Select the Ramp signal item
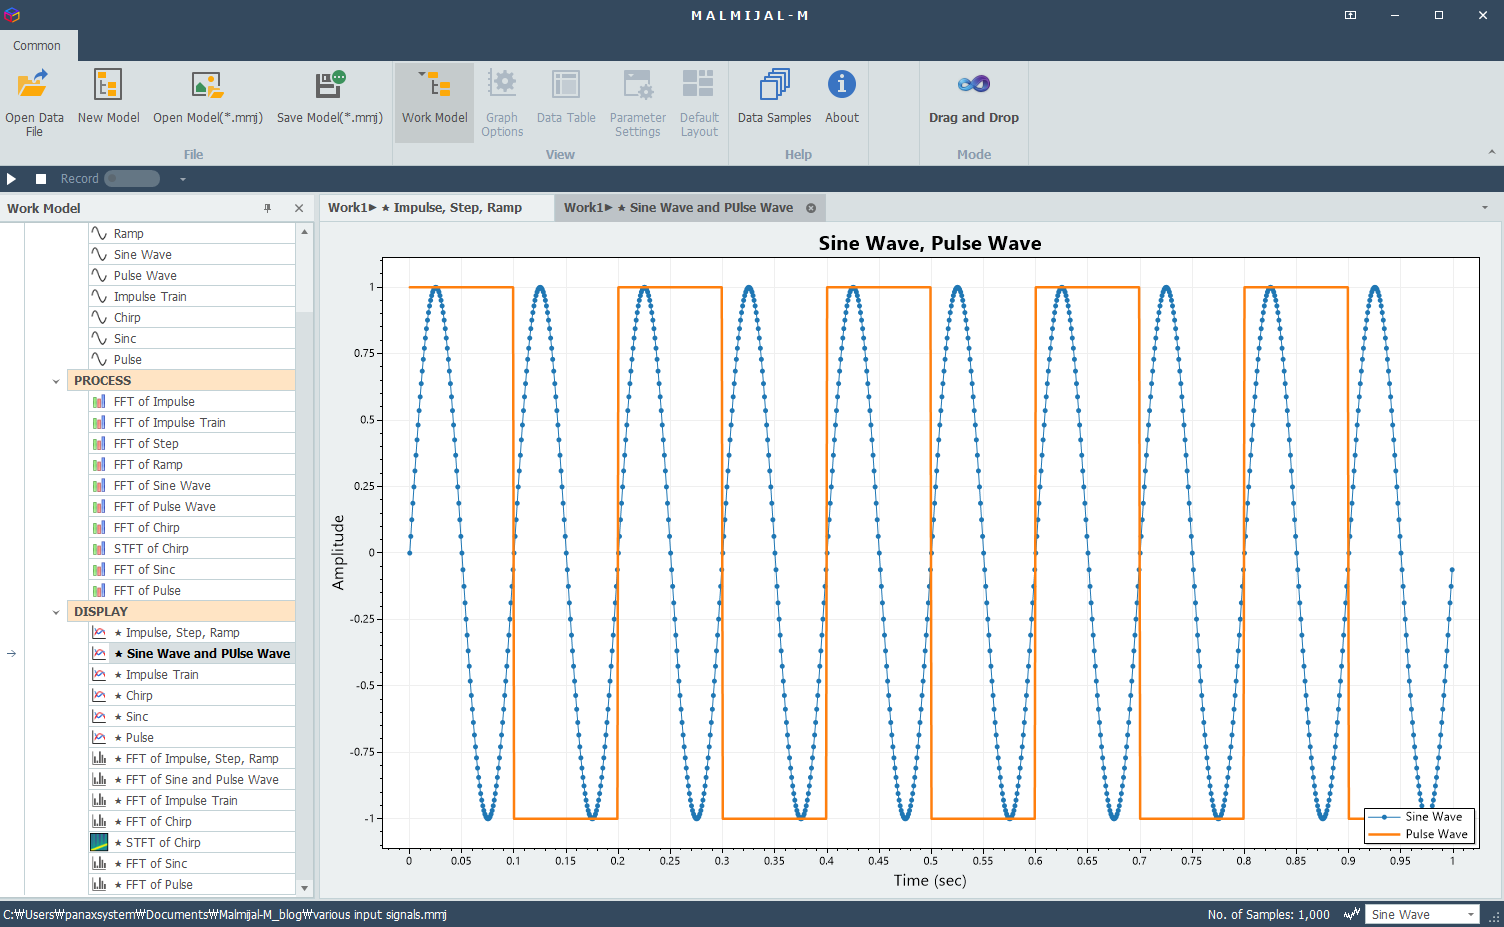 point(192,234)
